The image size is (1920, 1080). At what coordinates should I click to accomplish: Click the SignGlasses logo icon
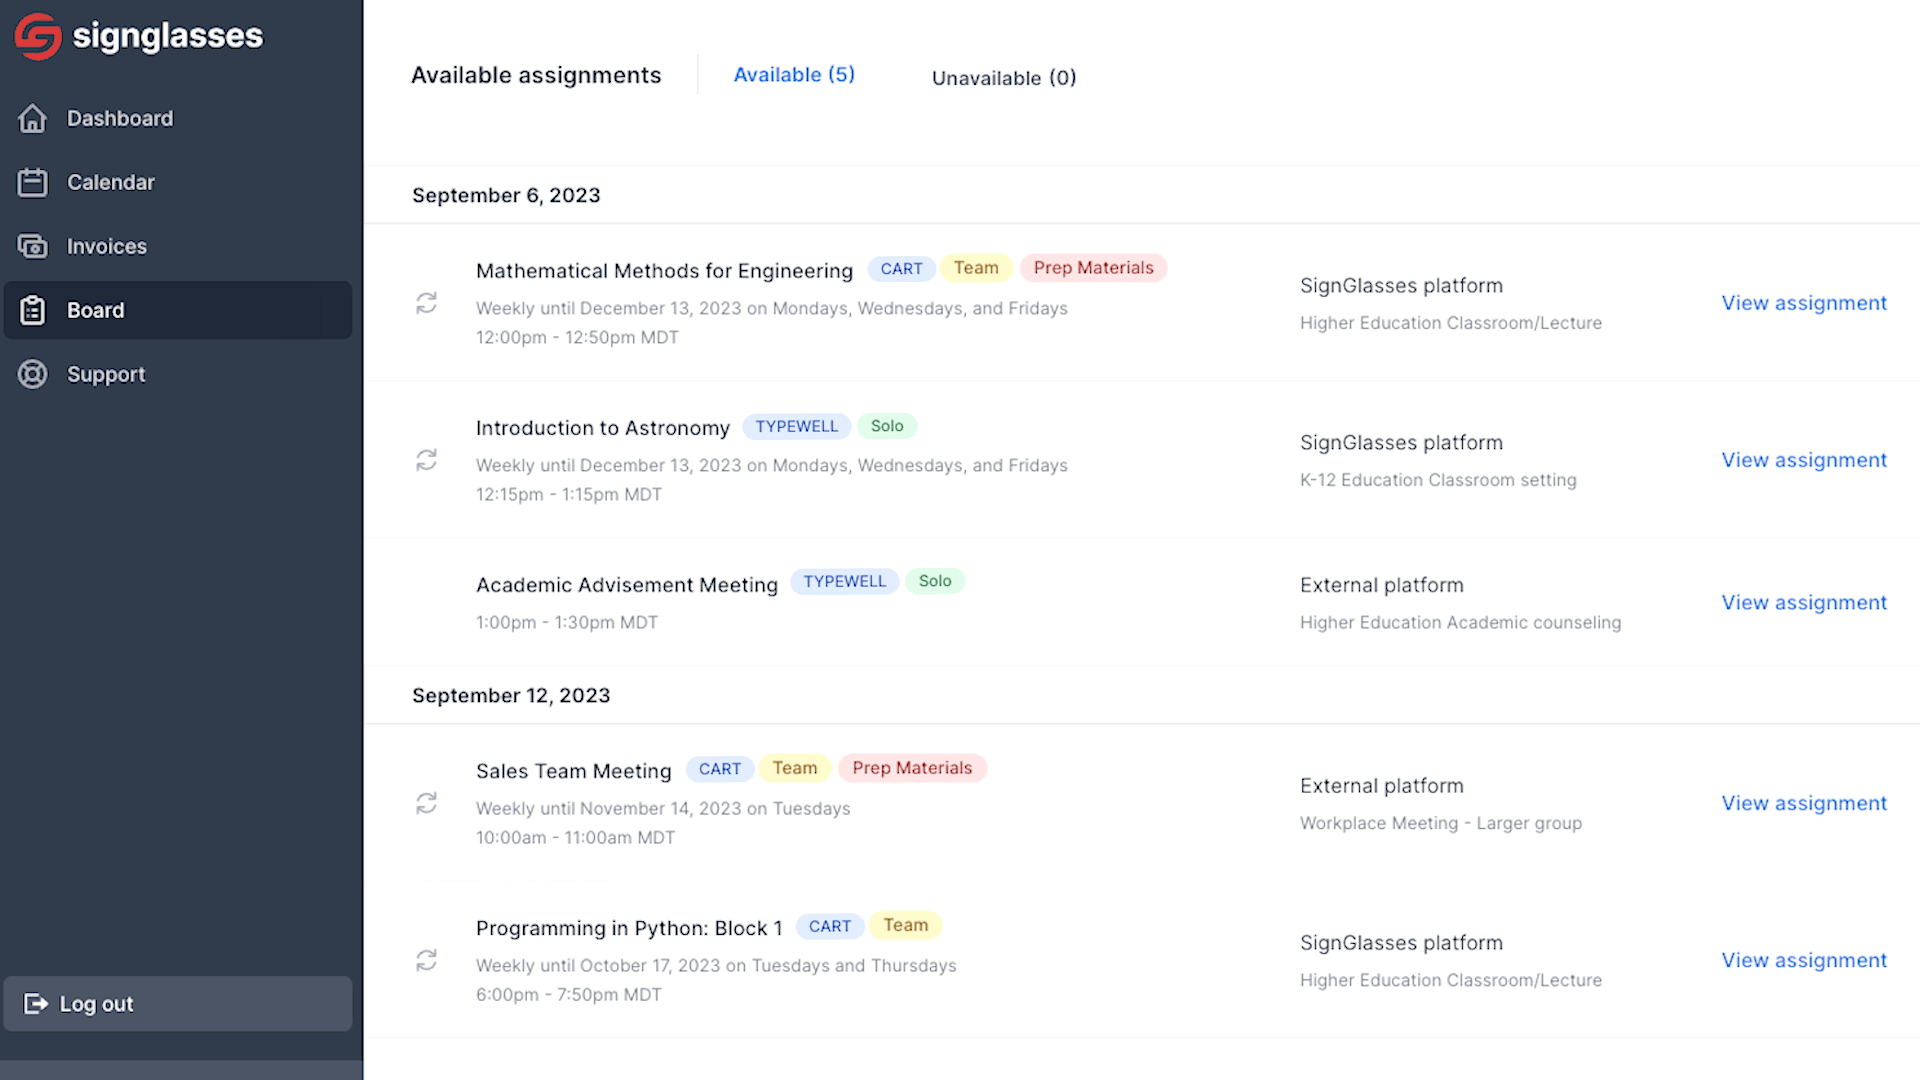coord(38,36)
